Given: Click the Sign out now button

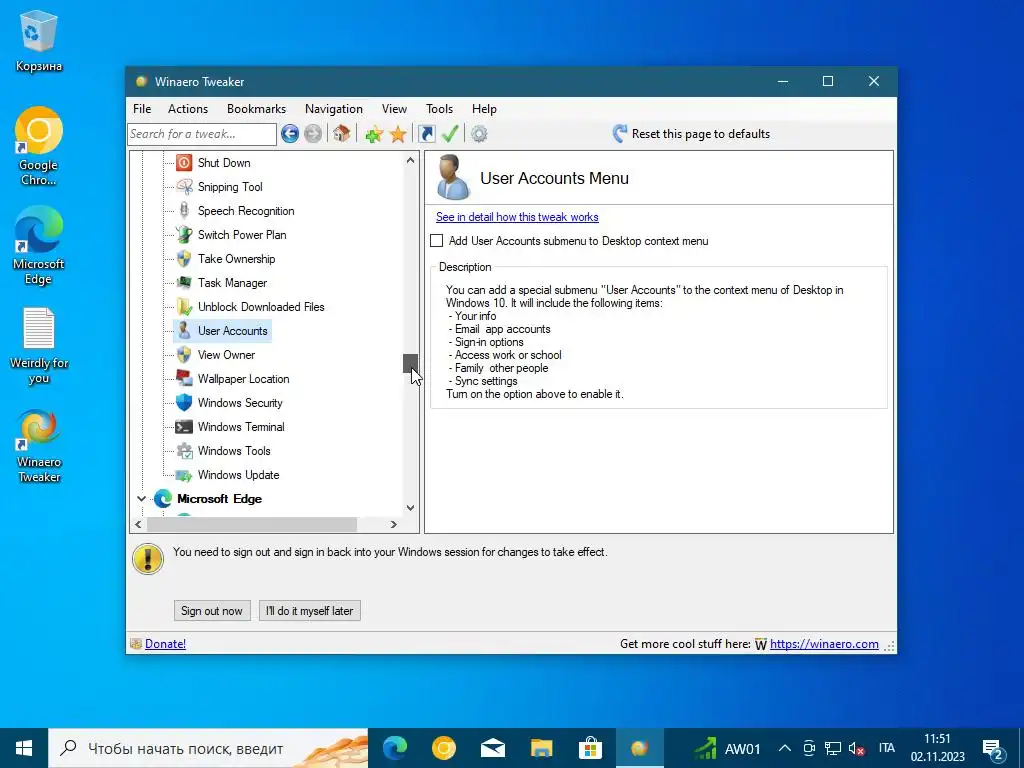Looking at the screenshot, I should coord(212,611).
